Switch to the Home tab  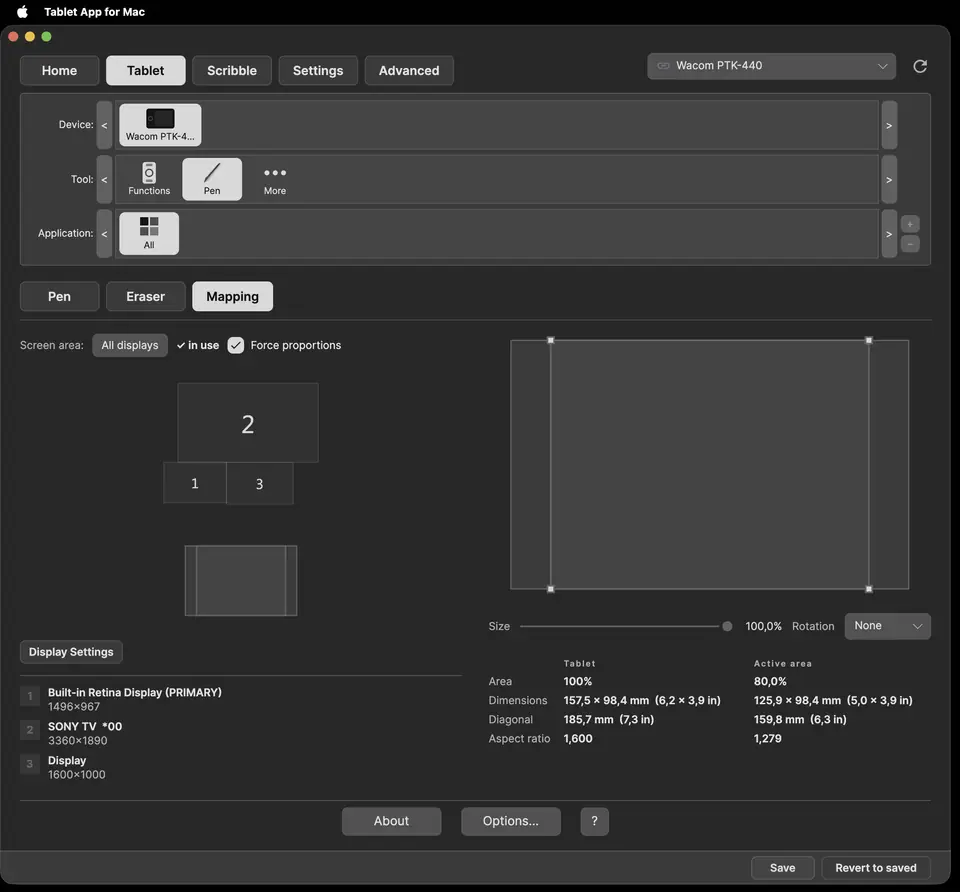tap(59, 70)
